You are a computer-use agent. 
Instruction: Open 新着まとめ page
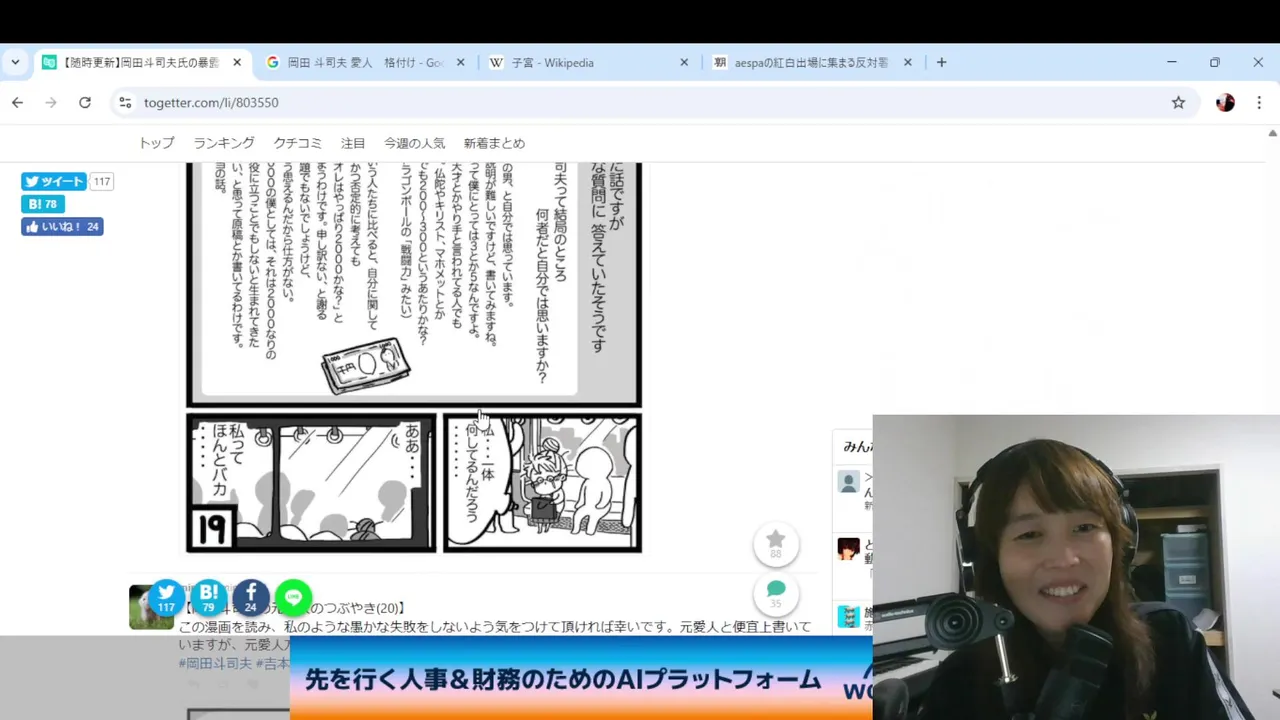click(x=494, y=143)
